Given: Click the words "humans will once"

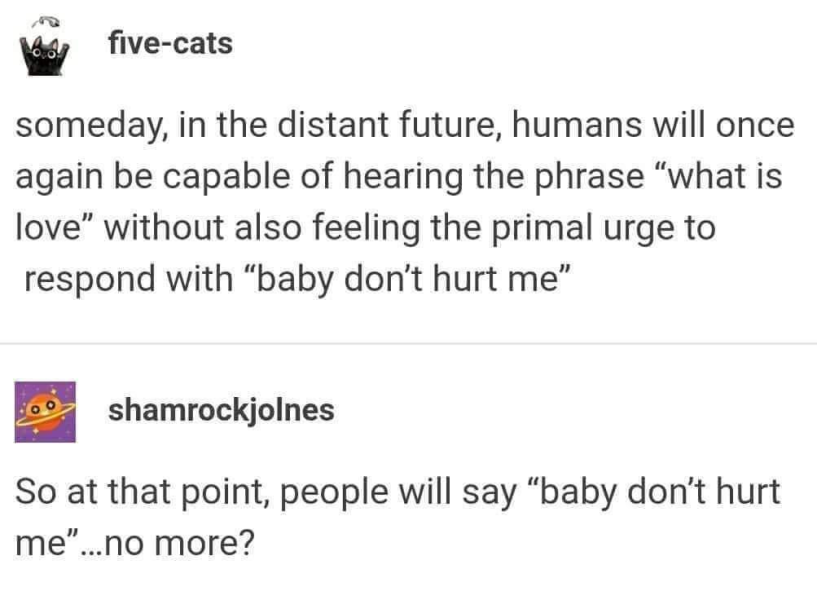Looking at the screenshot, I should click(x=653, y=125).
